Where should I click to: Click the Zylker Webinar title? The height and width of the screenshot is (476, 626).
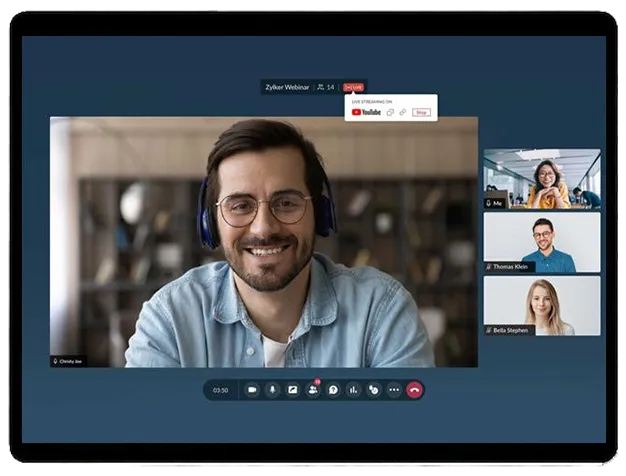pyautogui.click(x=287, y=87)
